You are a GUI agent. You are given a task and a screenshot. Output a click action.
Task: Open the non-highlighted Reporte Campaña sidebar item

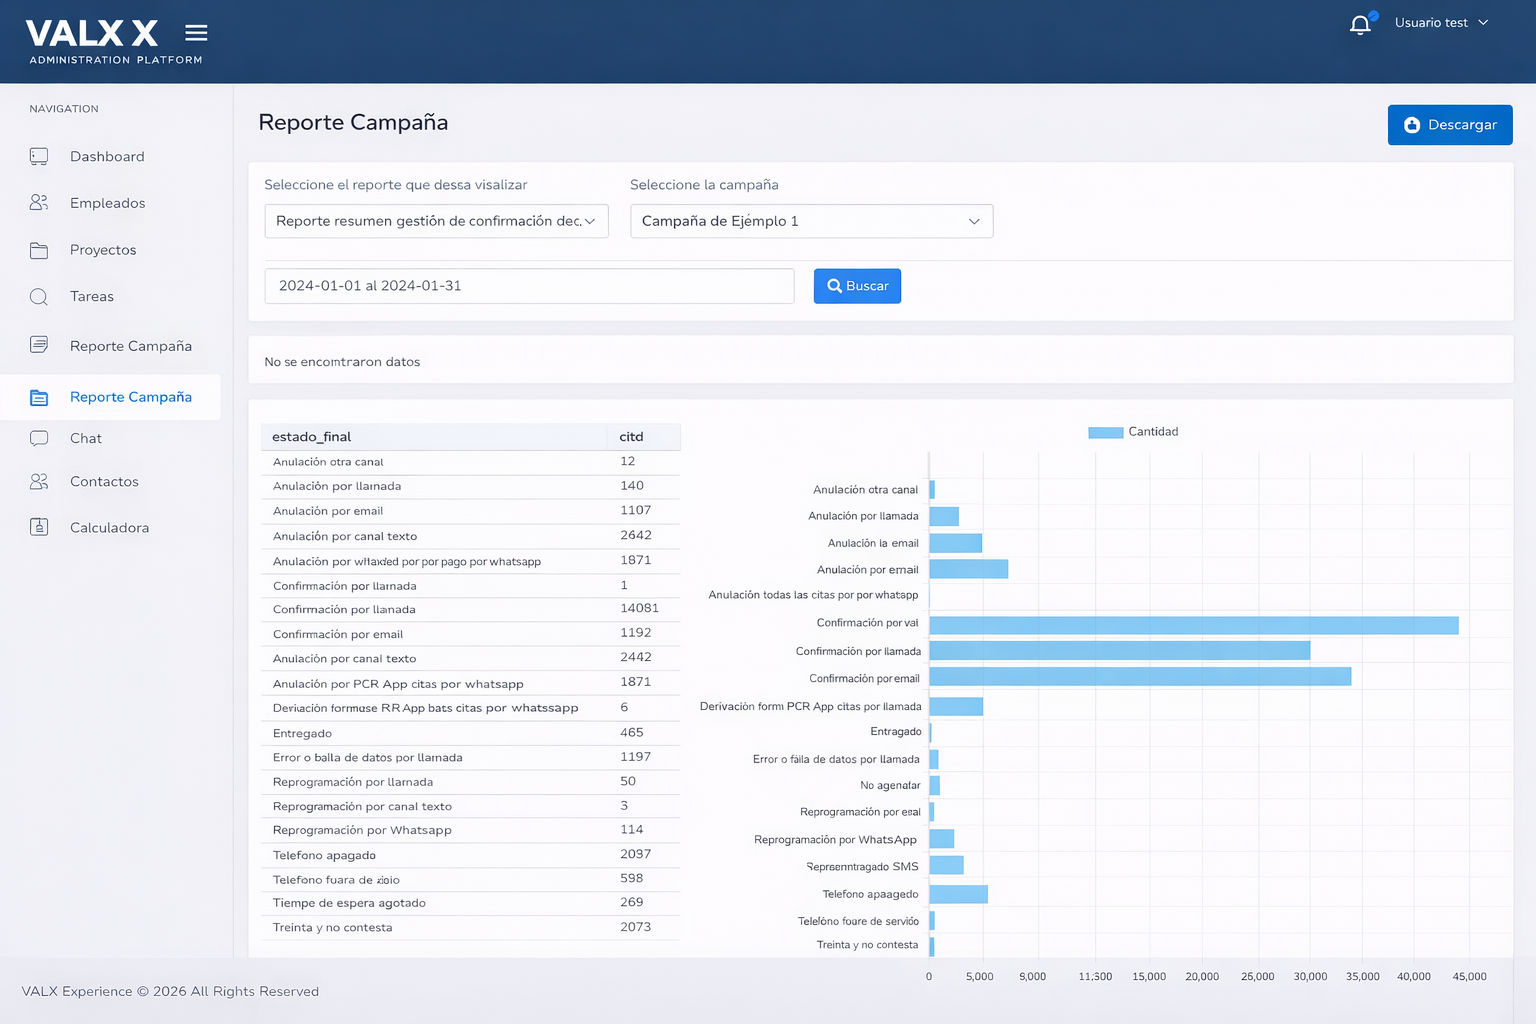click(130, 346)
